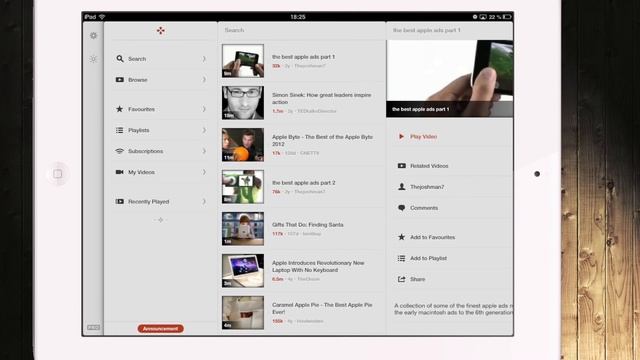Tap the Share arrow icon
This screenshot has width=640, height=360.
(x=402, y=279)
